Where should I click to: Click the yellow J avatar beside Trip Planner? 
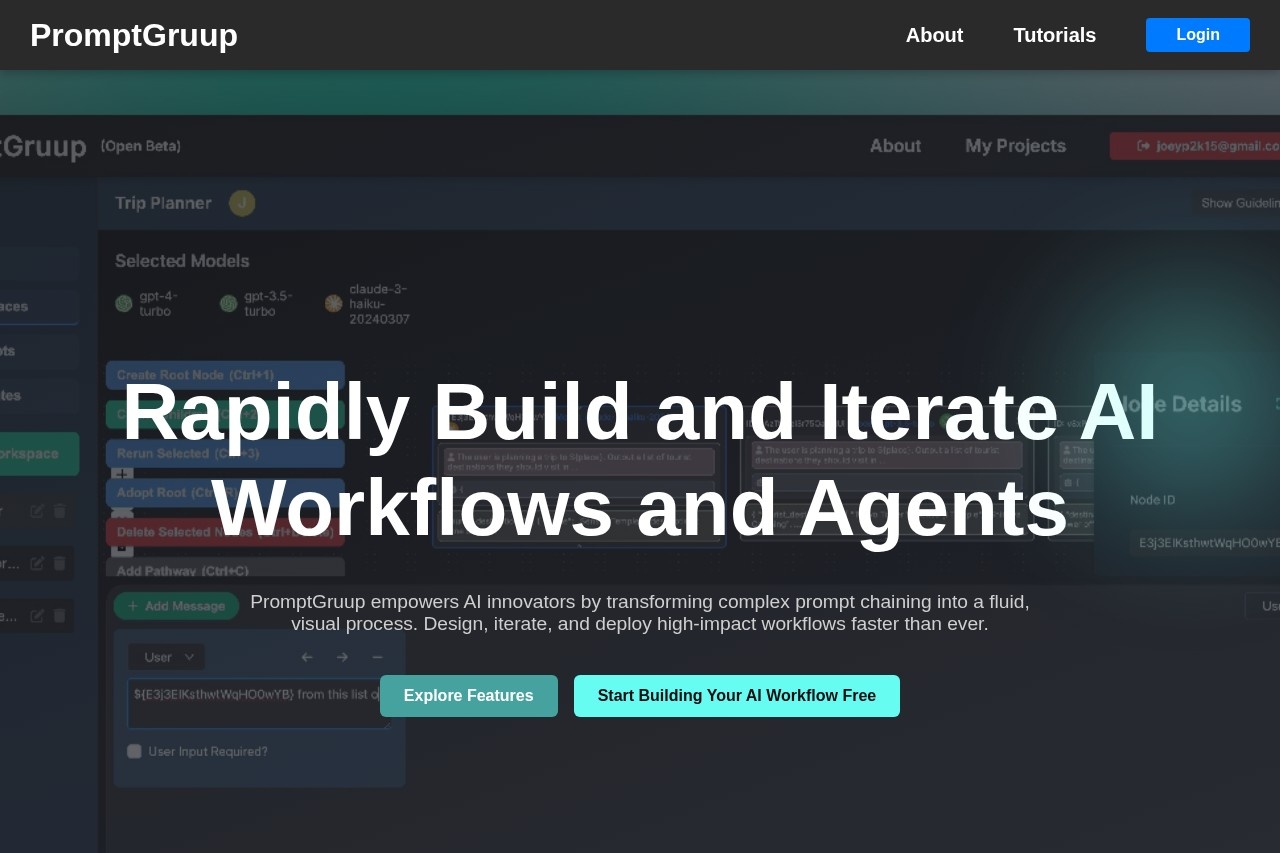tap(242, 203)
